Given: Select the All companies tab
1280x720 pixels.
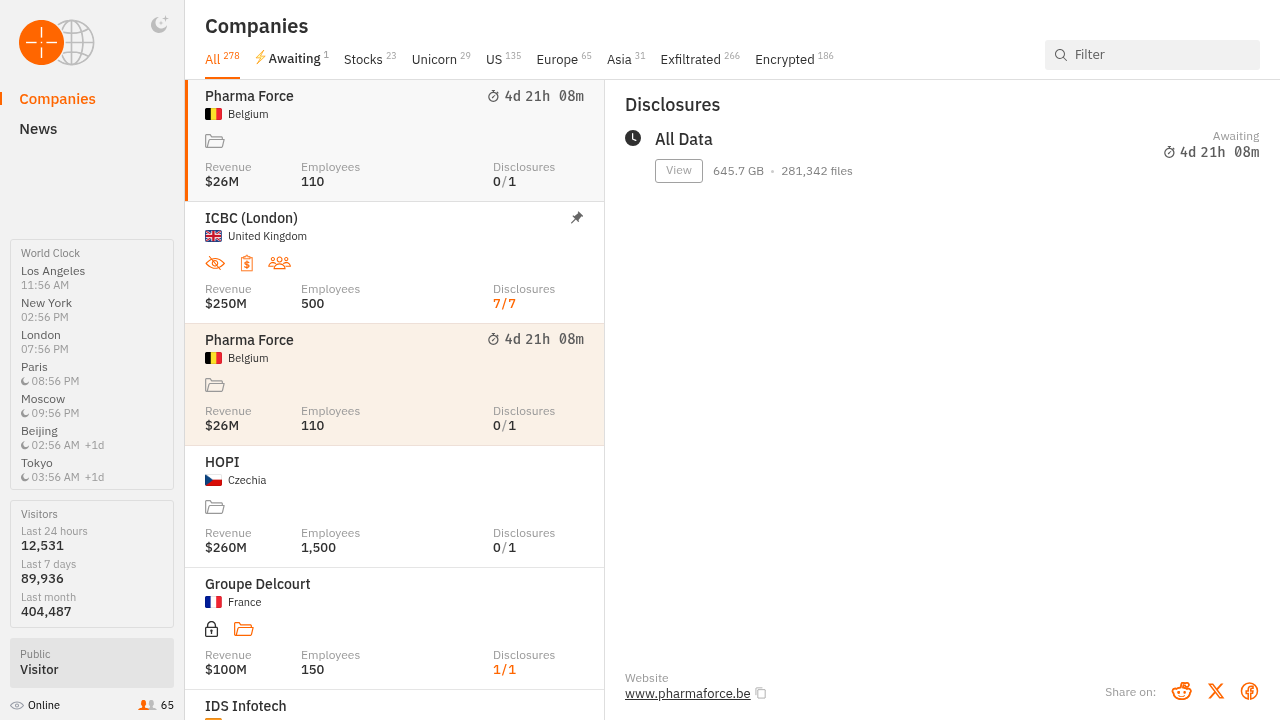Looking at the screenshot, I should (x=222, y=59).
